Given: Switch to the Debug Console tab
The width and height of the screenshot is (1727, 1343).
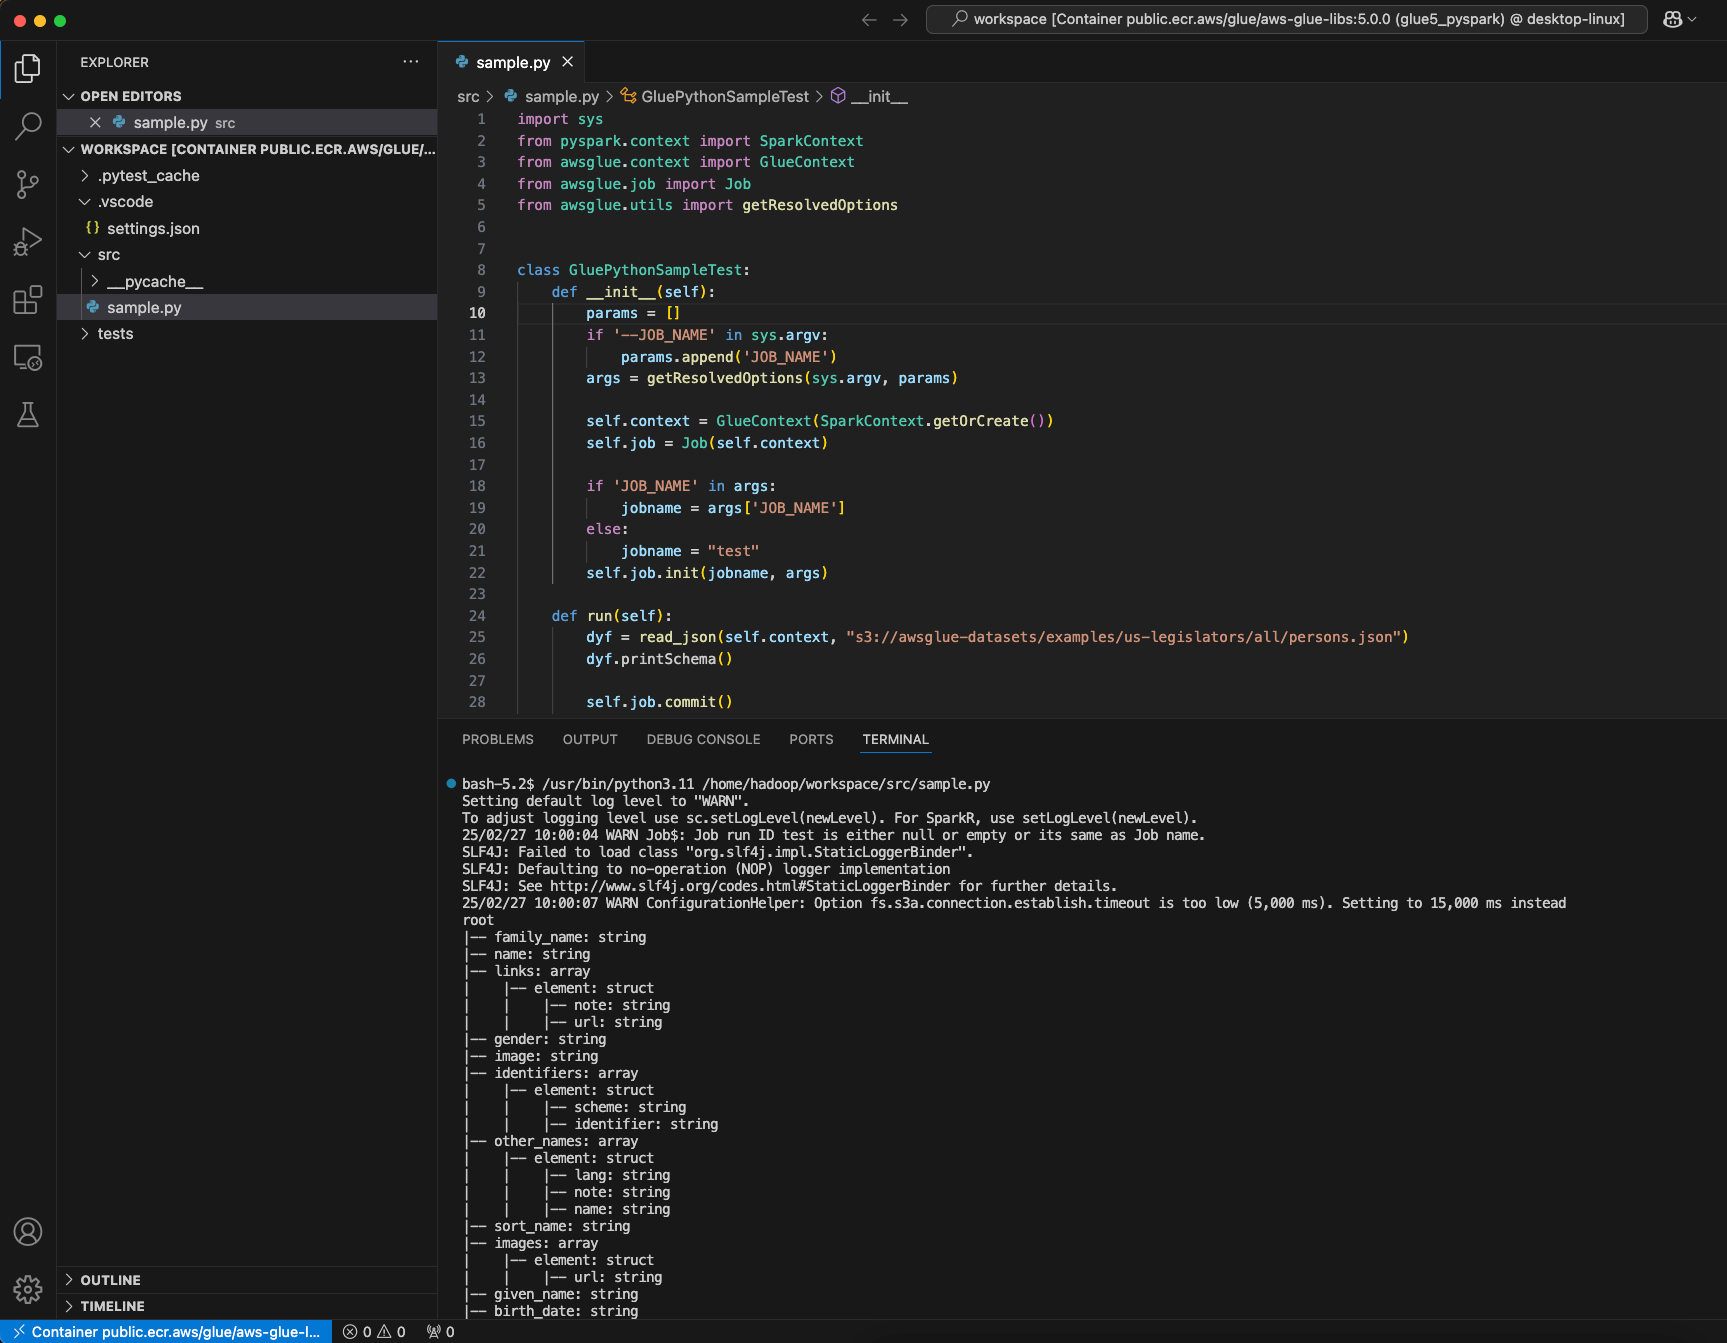Looking at the screenshot, I should coord(703,739).
